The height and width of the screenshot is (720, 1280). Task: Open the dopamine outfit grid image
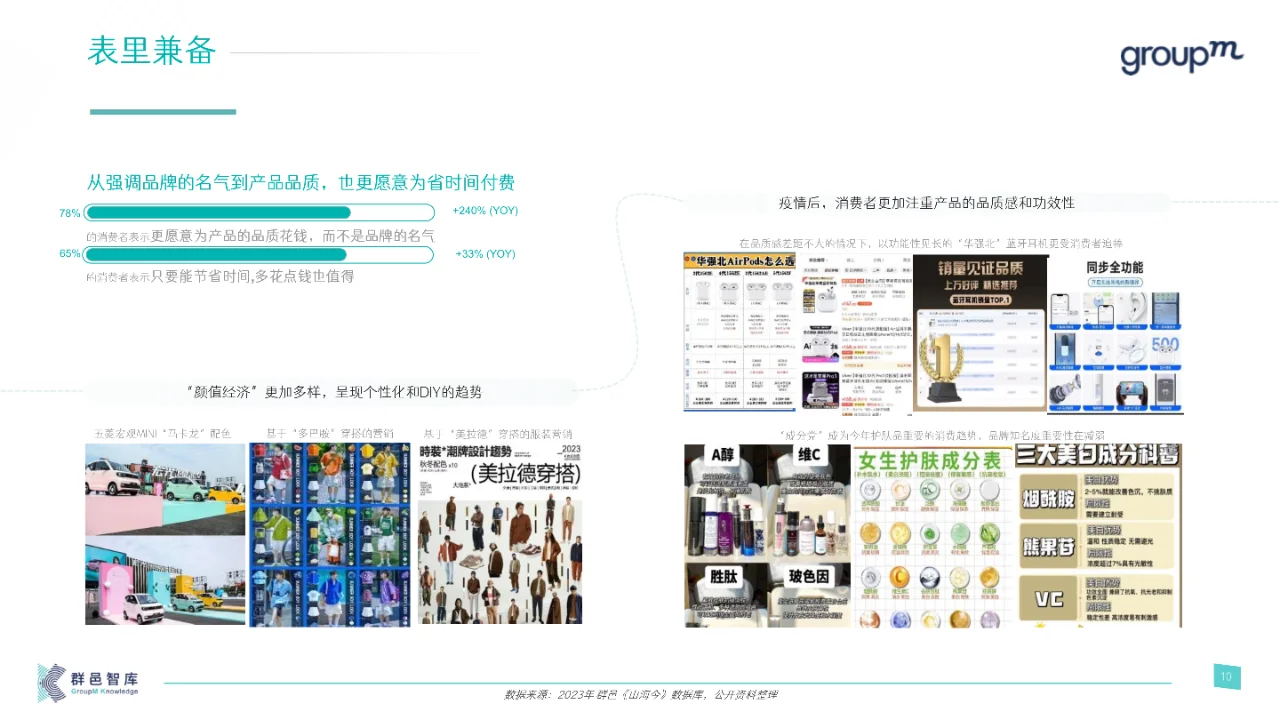(x=330, y=535)
